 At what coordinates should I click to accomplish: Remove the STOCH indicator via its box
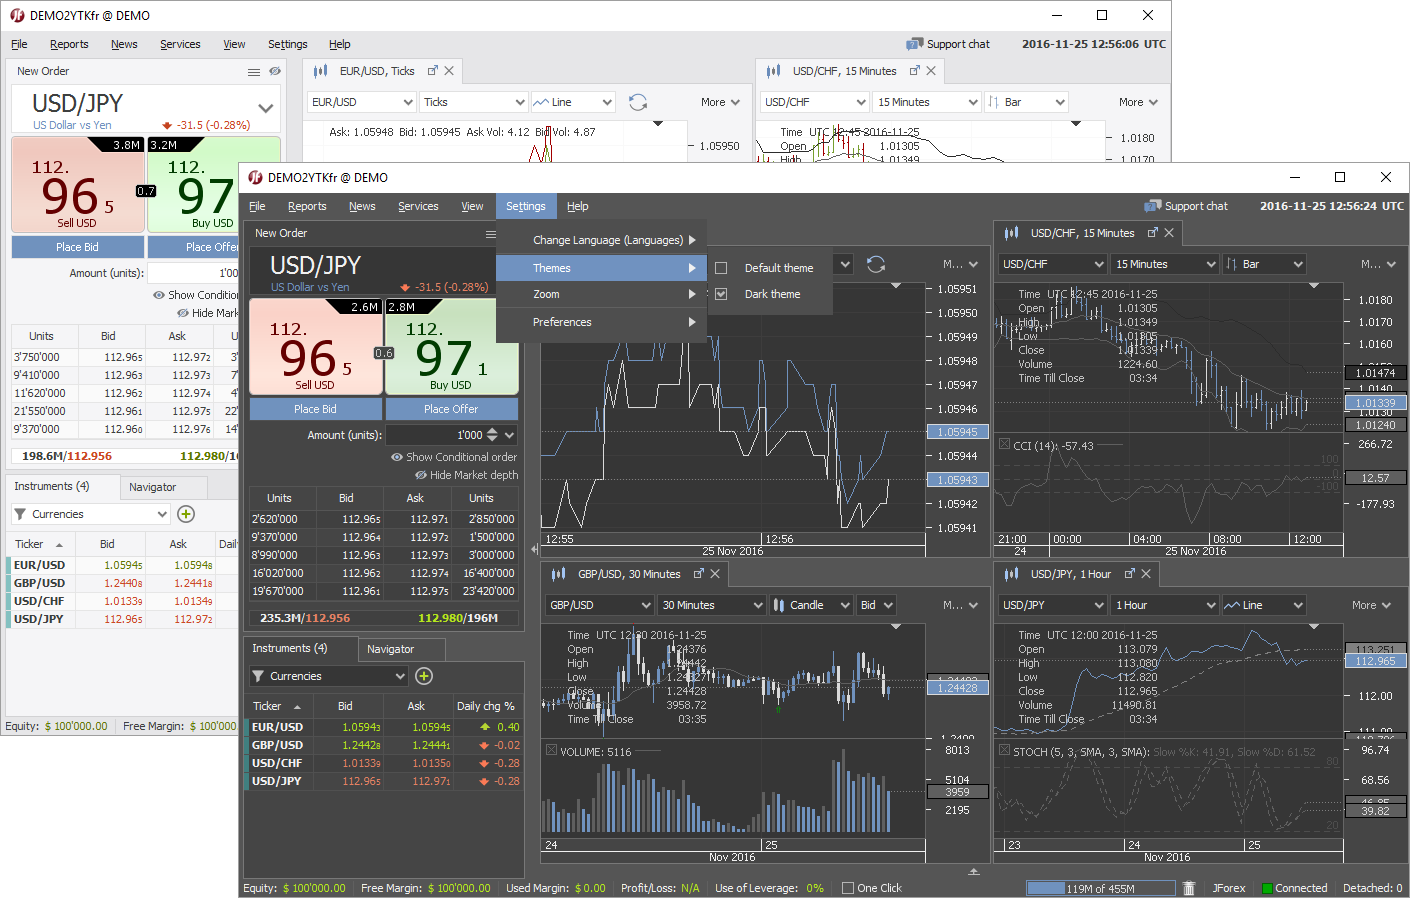point(1004,750)
